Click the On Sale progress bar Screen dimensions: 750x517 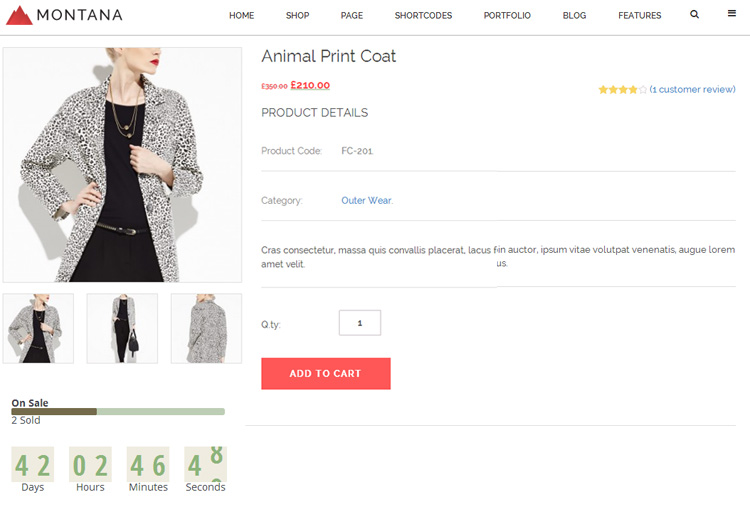(x=118, y=411)
